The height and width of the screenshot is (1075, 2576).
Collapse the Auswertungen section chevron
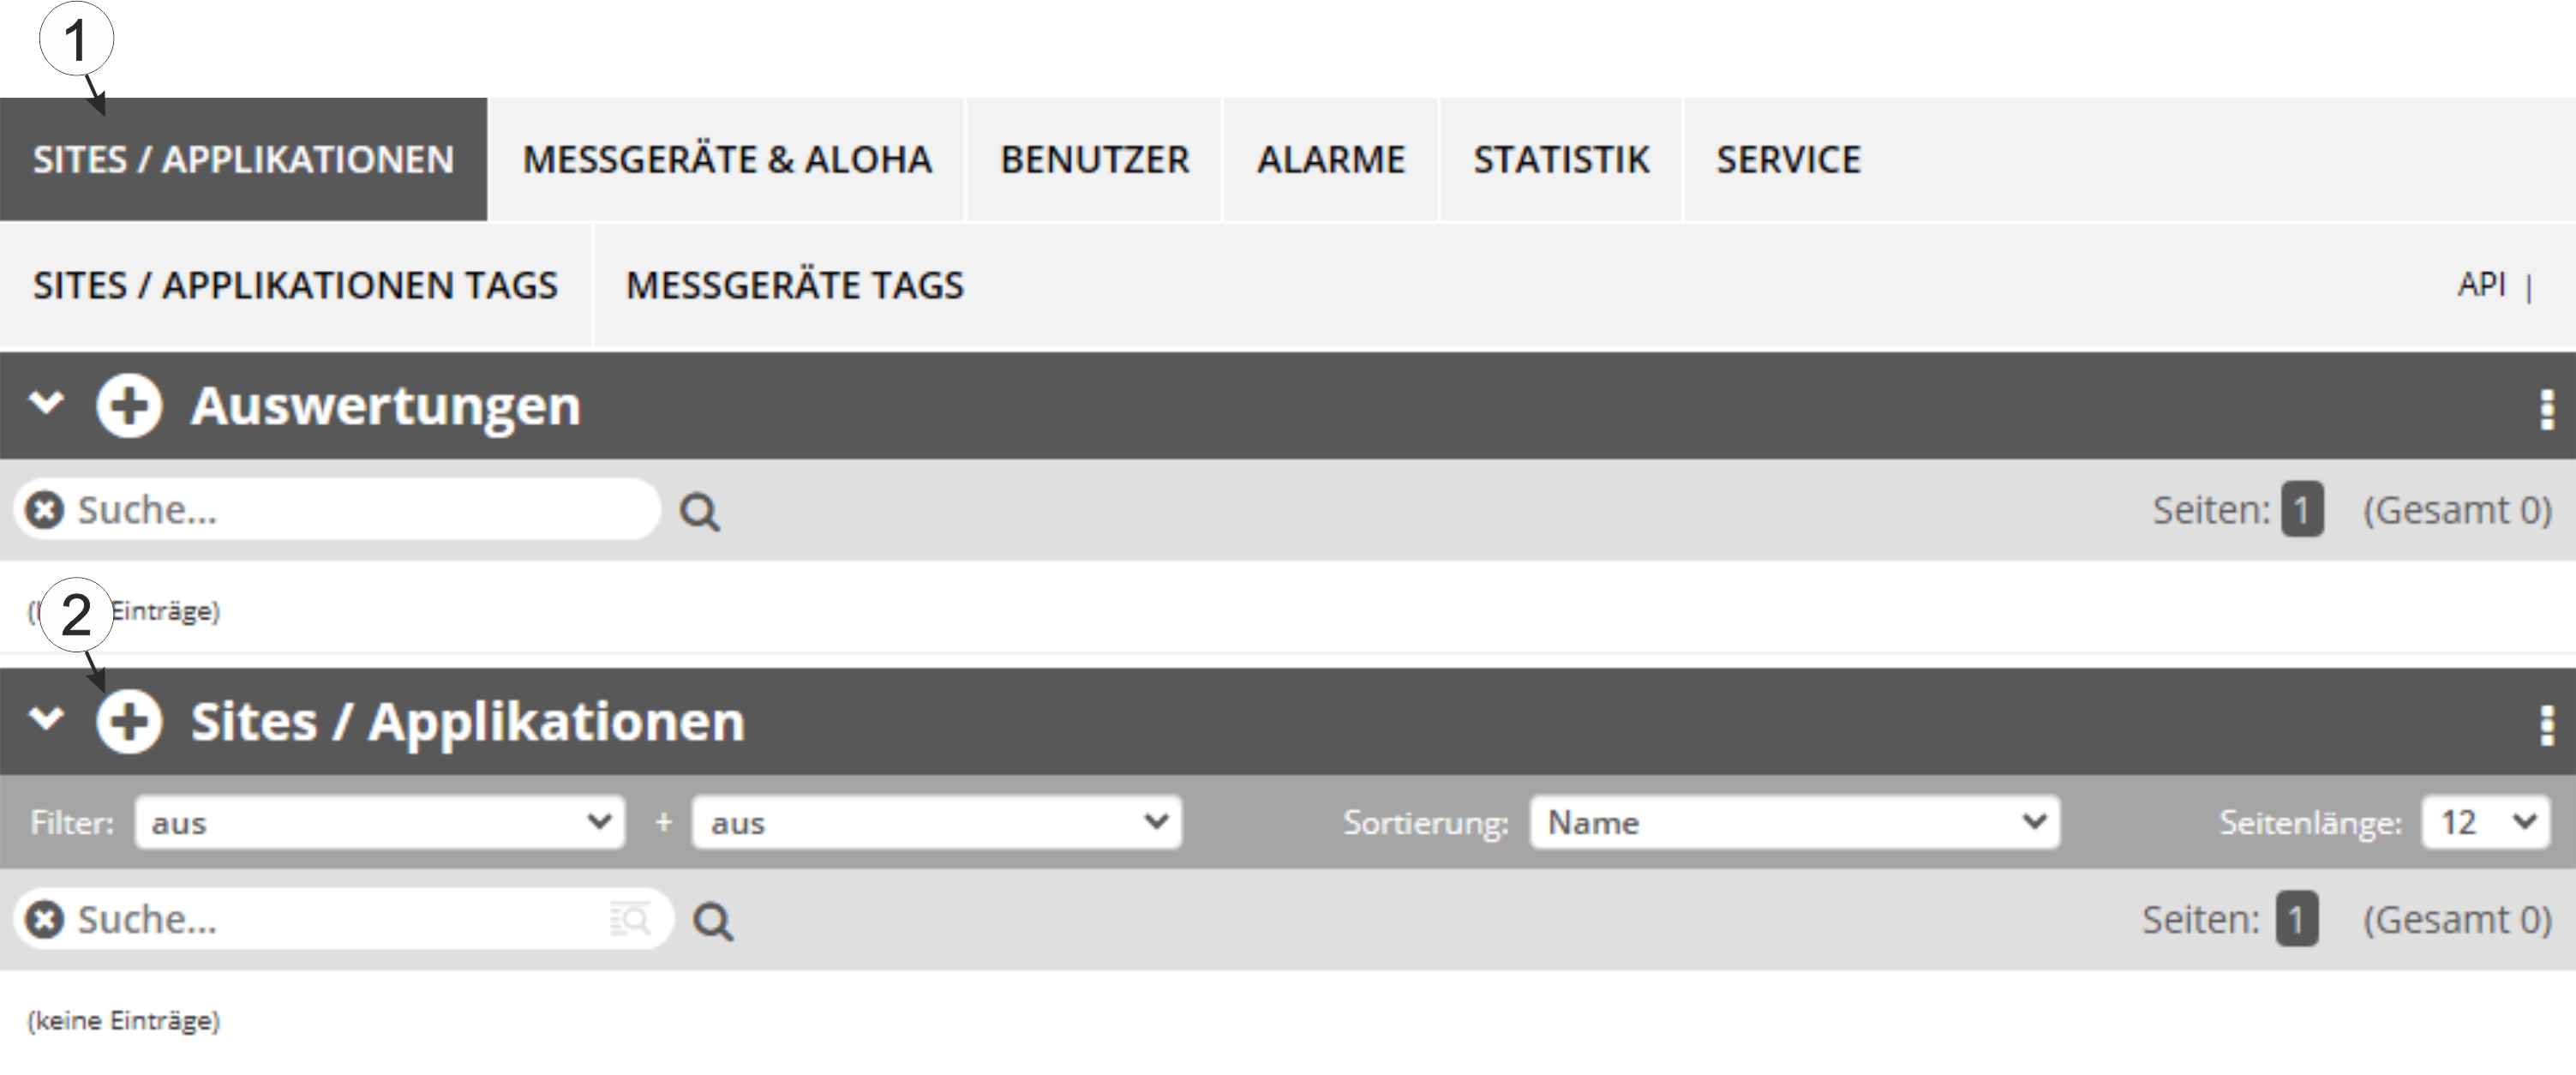click(46, 403)
